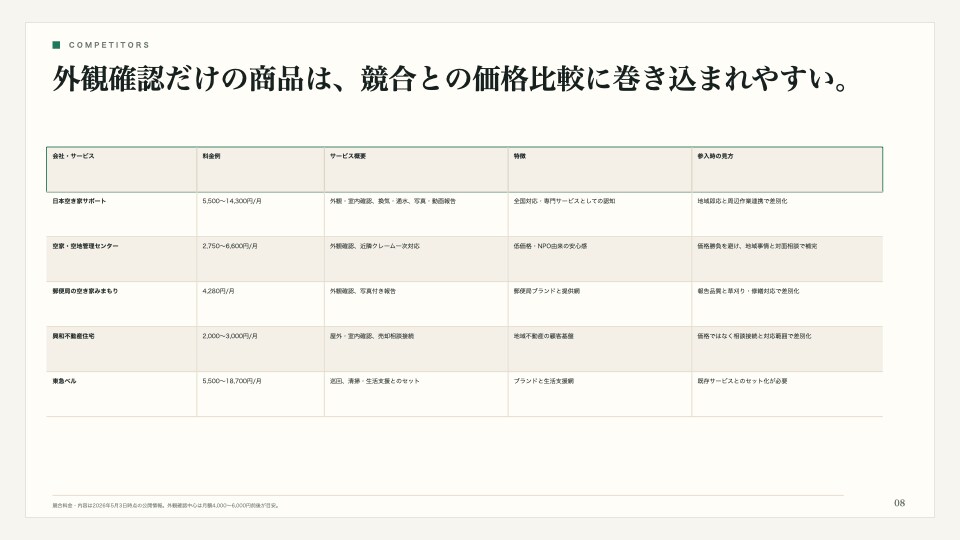Click the cell 屋外・室内確認、売却相談接続
Screen dimensions: 960x540
(x=416, y=349)
